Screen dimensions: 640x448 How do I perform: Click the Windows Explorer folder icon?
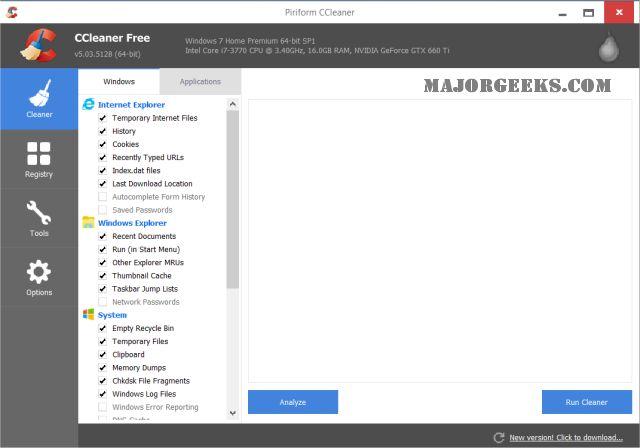pyautogui.click(x=88, y=222)
